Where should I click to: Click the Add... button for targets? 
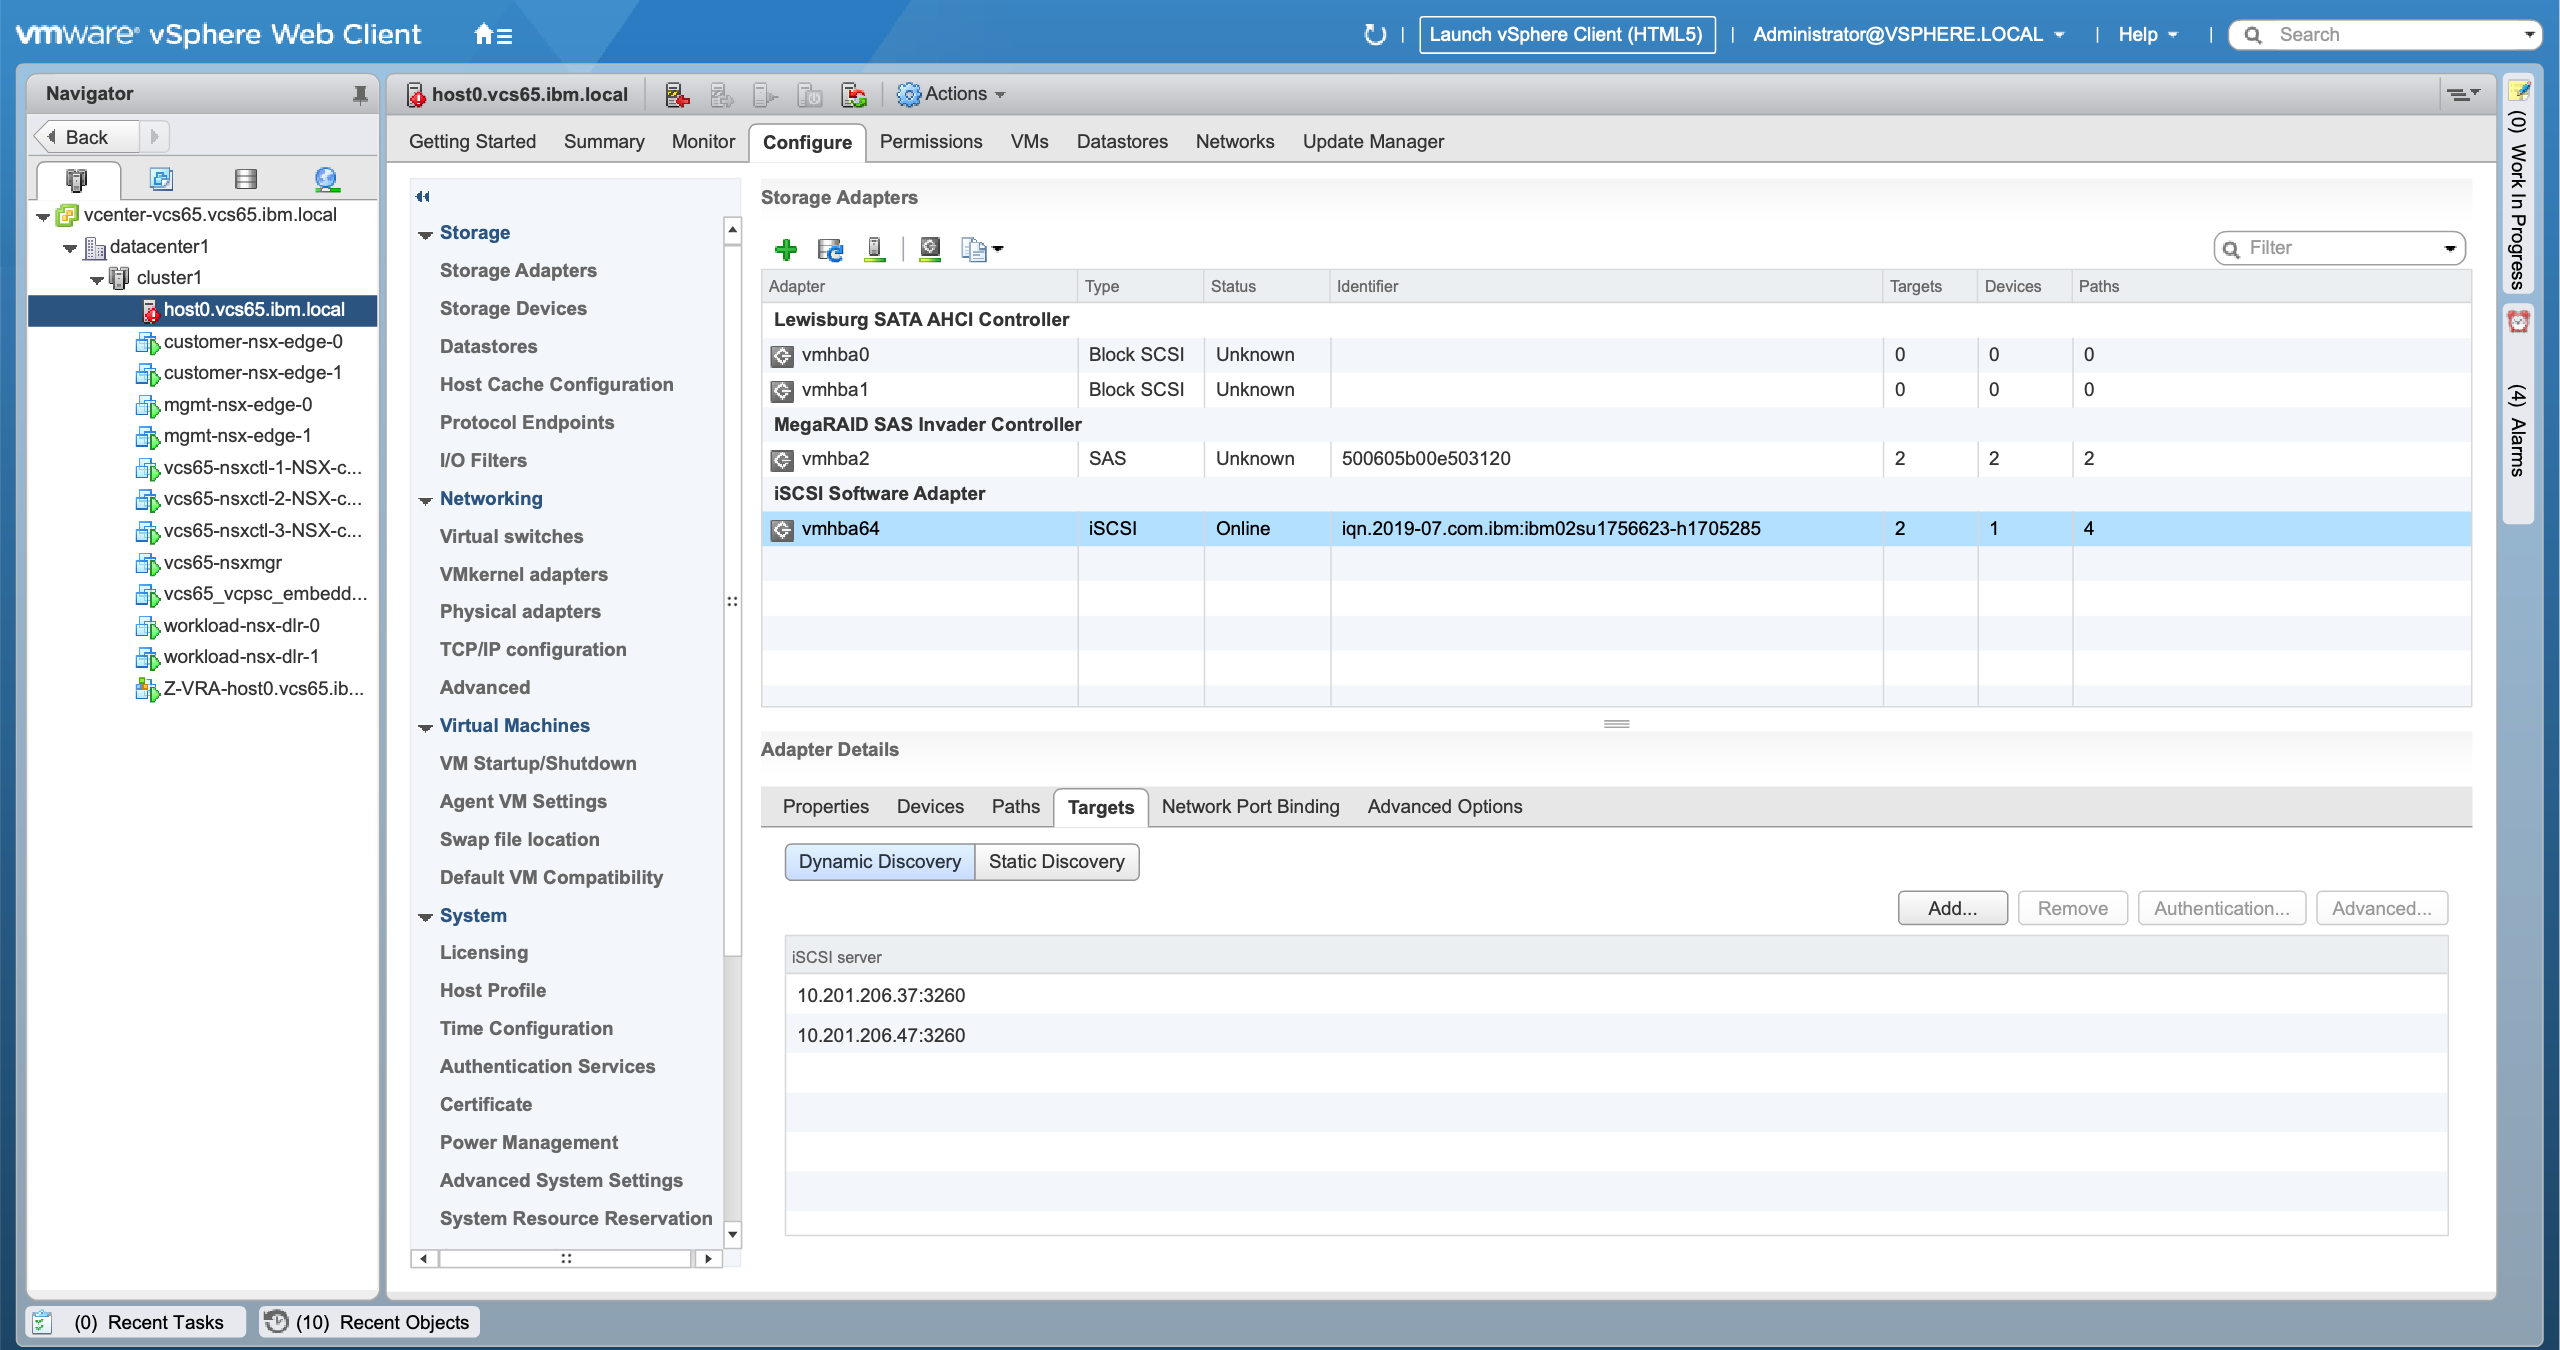tap(1952, 909)
